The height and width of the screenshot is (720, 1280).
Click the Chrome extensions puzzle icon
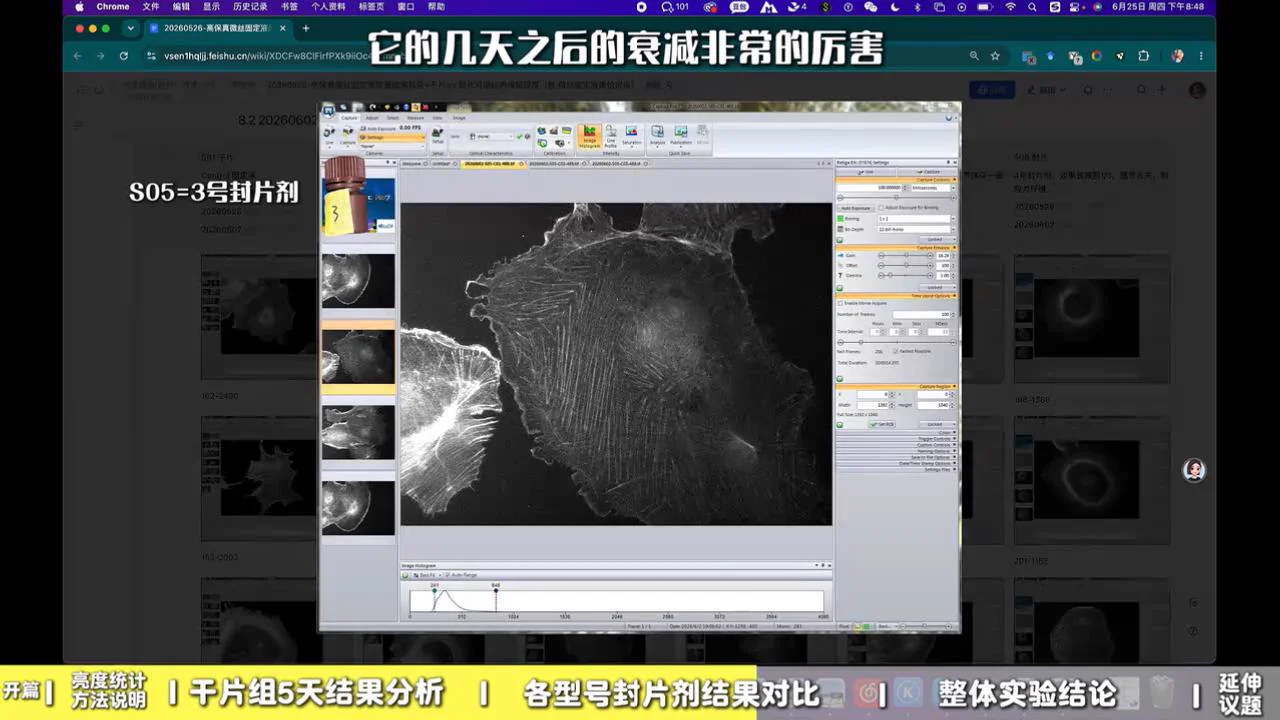1144,56
